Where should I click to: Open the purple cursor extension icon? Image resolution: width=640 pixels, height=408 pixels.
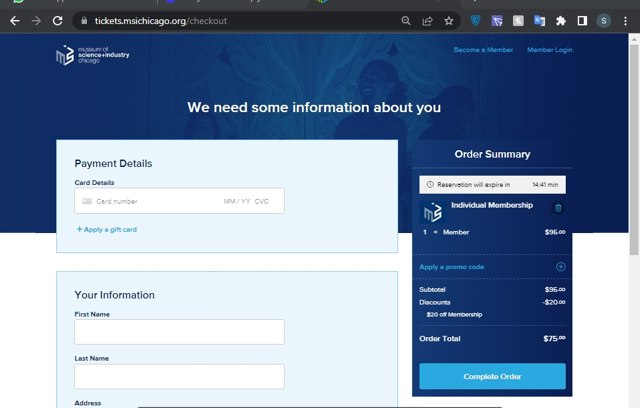tap(497, 21)
